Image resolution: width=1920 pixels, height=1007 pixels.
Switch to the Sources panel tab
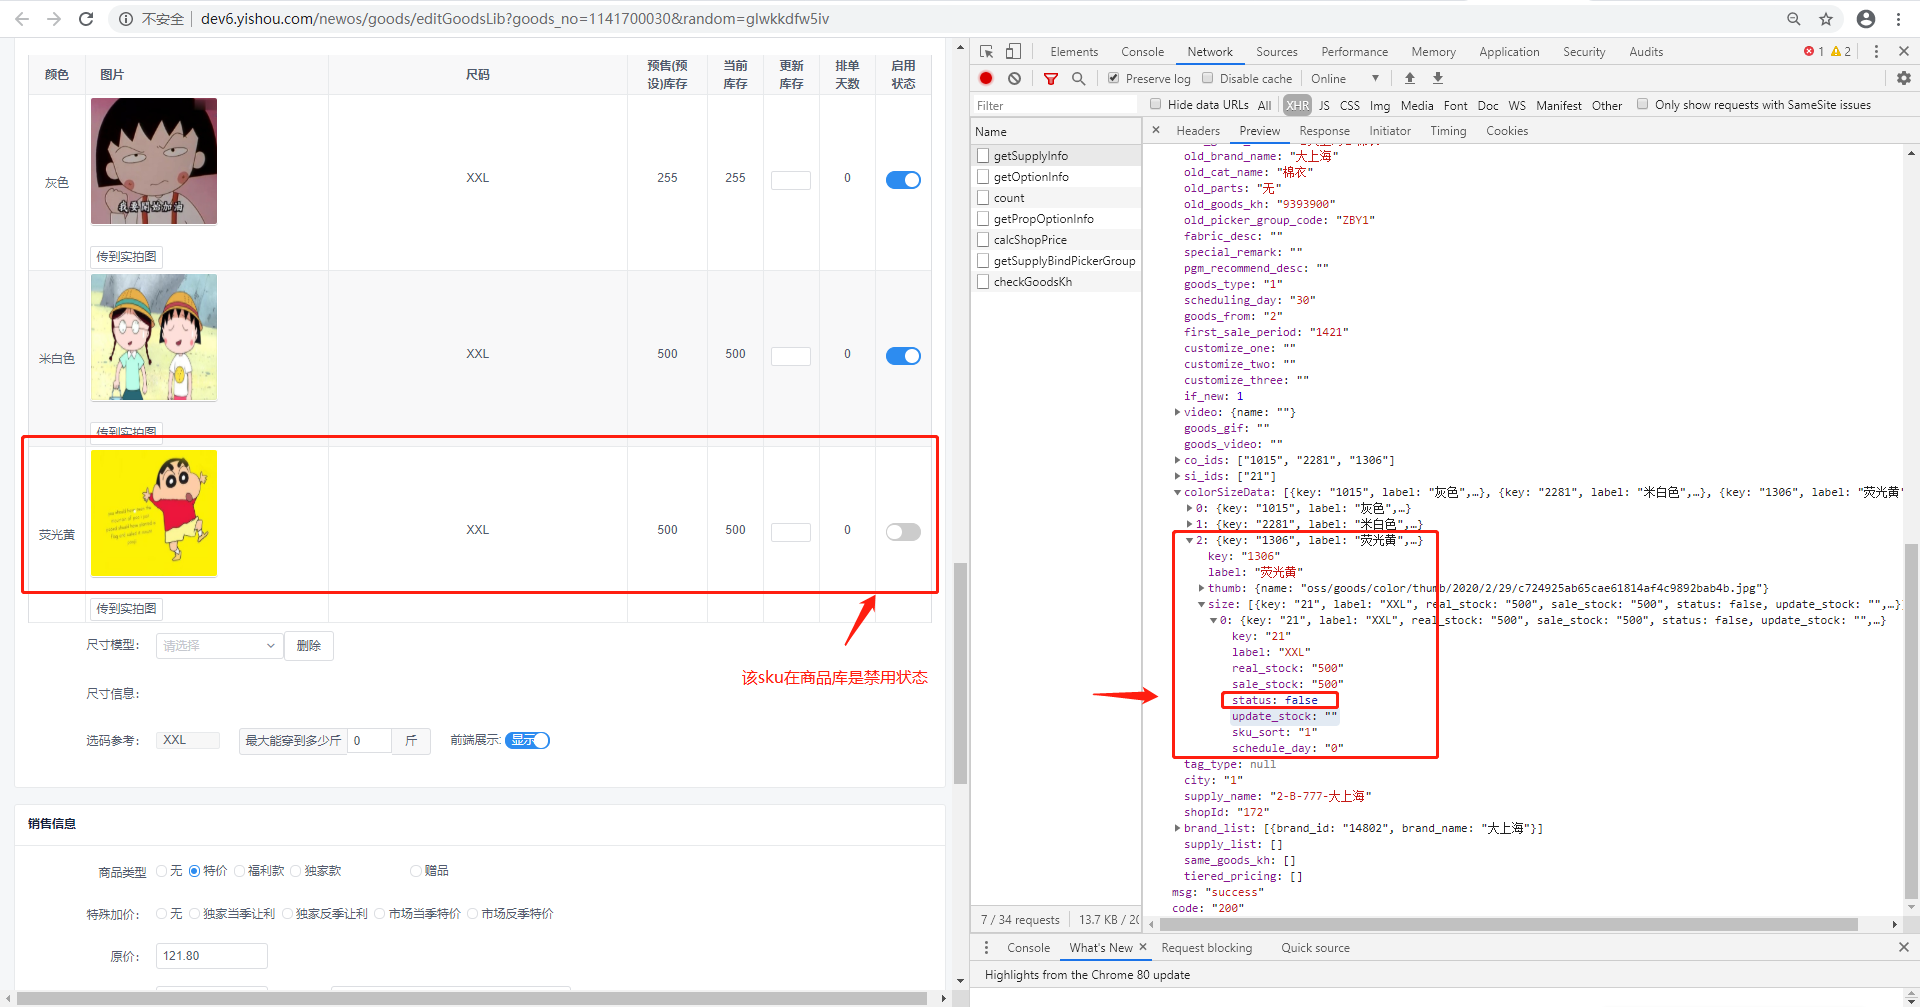[x=1276, y=51]
